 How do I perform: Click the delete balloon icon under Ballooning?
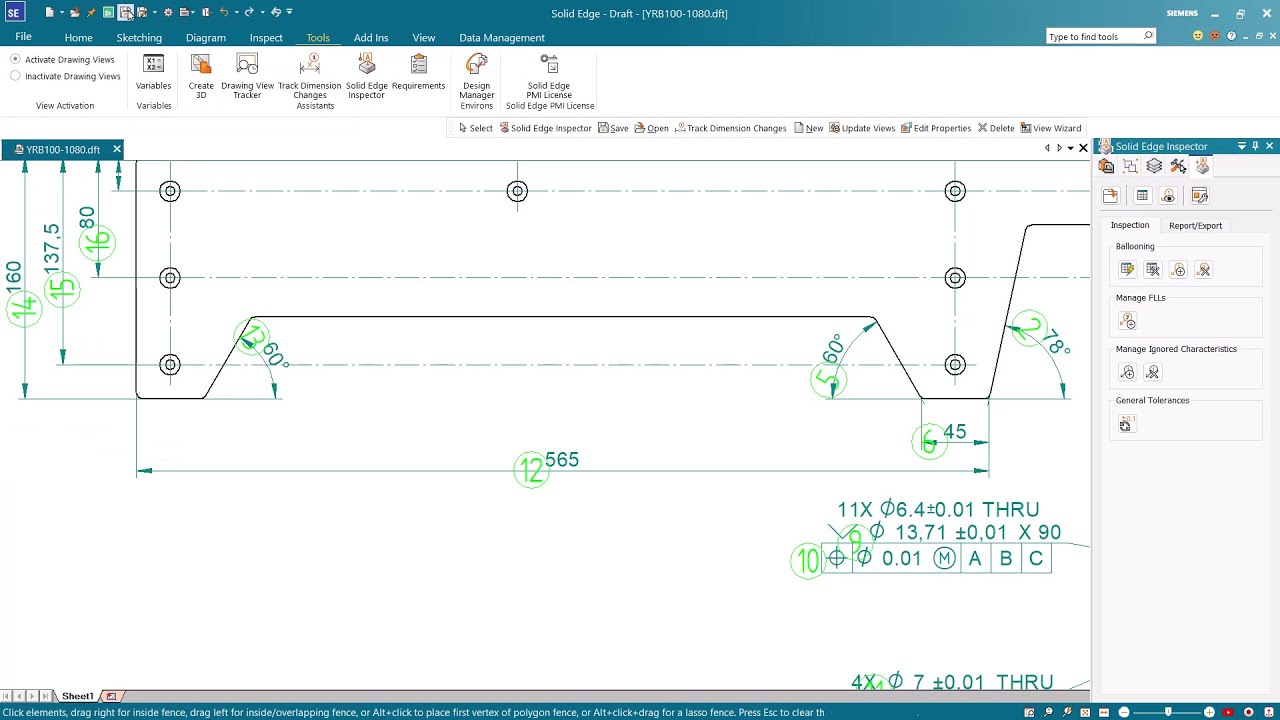1203,269
